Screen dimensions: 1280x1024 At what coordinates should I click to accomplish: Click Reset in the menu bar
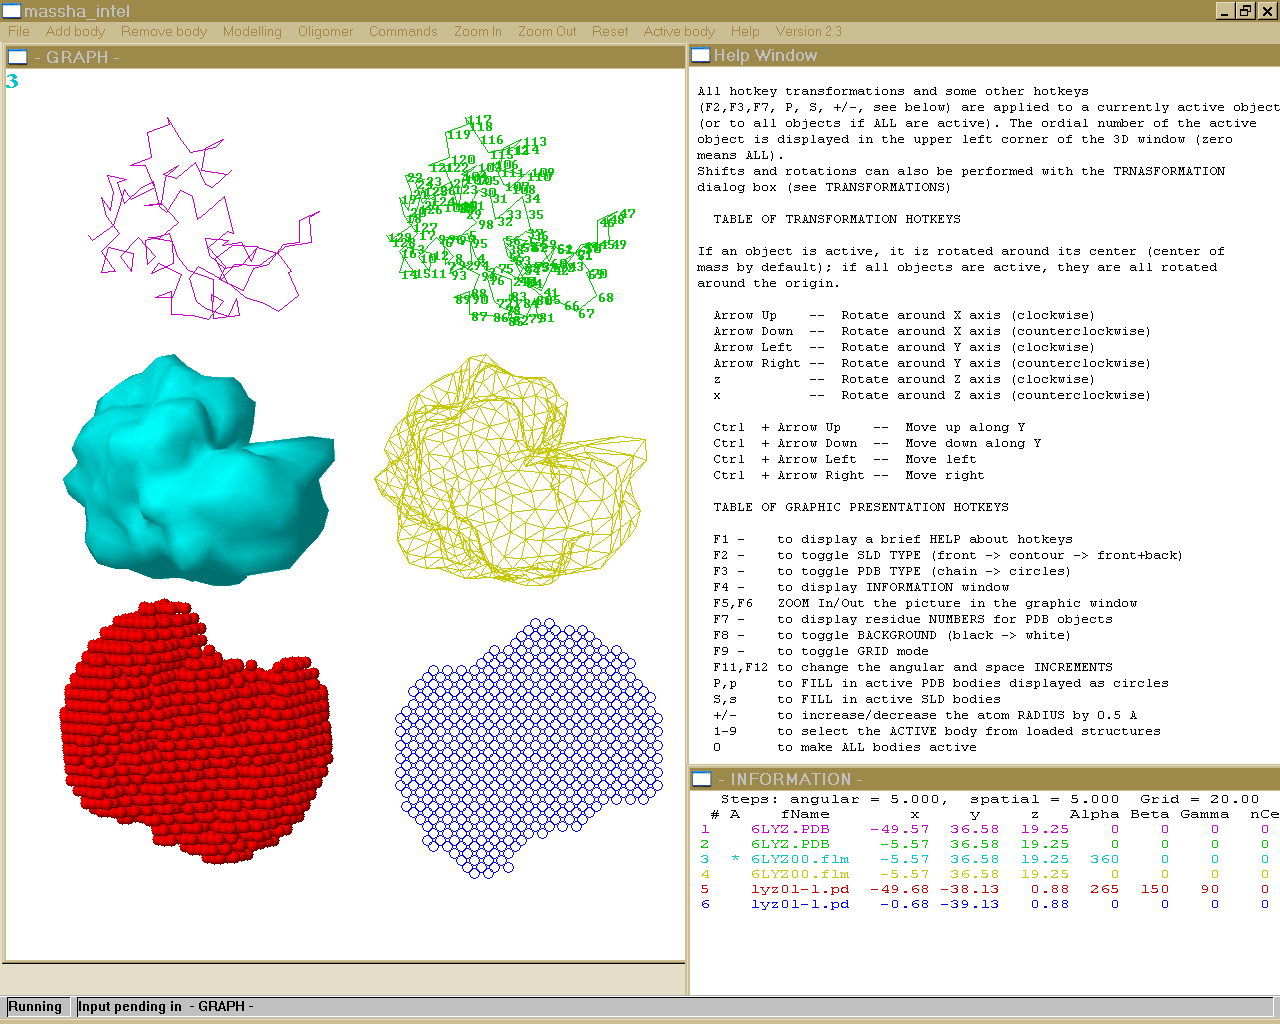point(610,31)
